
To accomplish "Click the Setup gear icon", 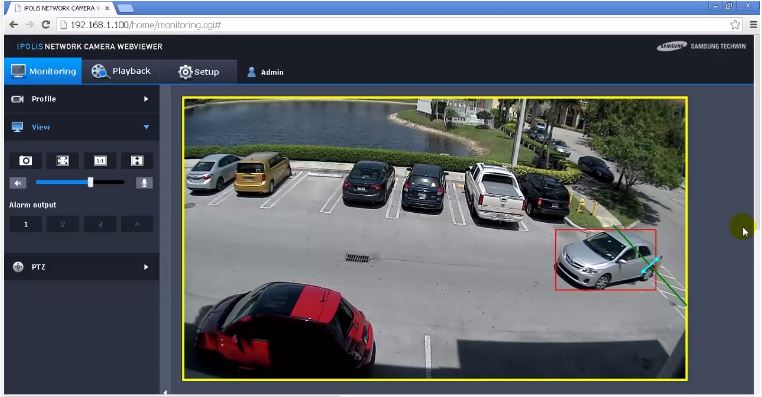I will pos(185,72).
